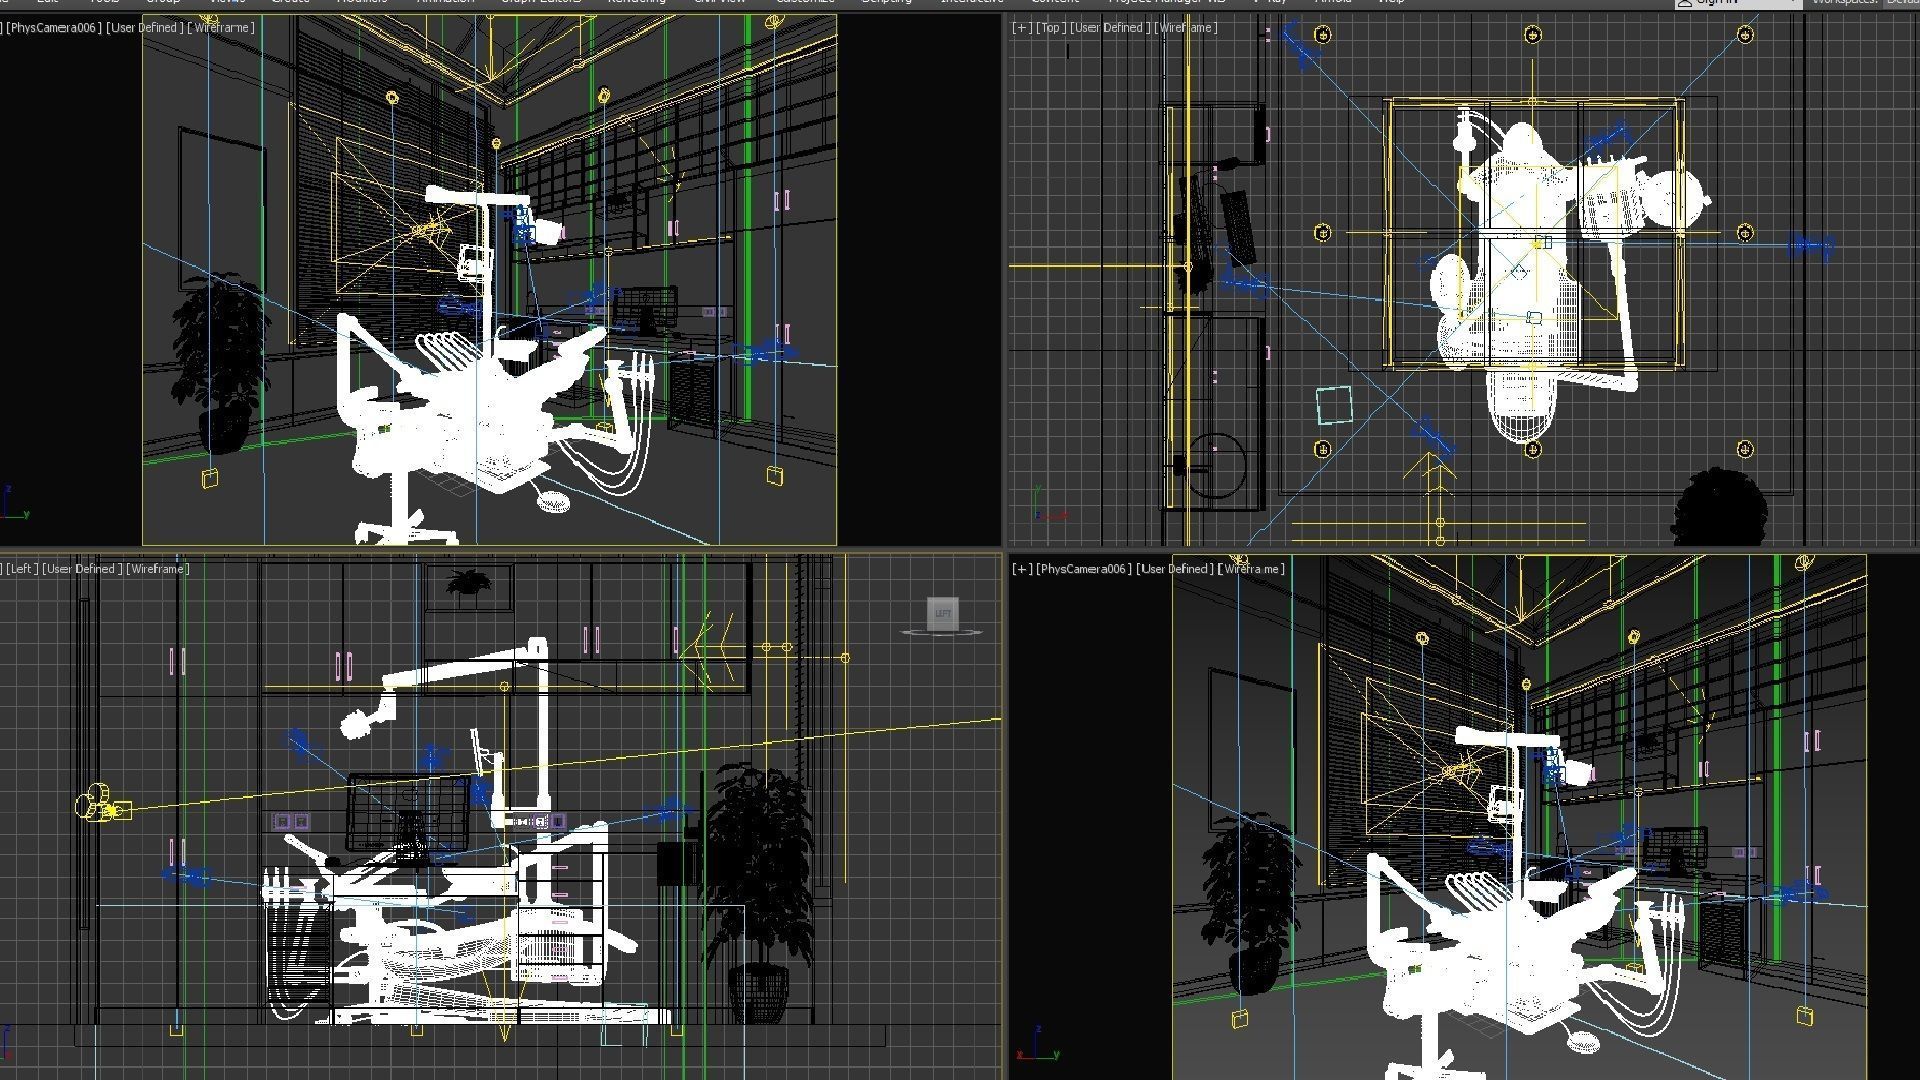The height and width of the screenshot is (1080, 1920).
Task: Select the small cyan square object in Top viewport
Action: pos(1334,405)
